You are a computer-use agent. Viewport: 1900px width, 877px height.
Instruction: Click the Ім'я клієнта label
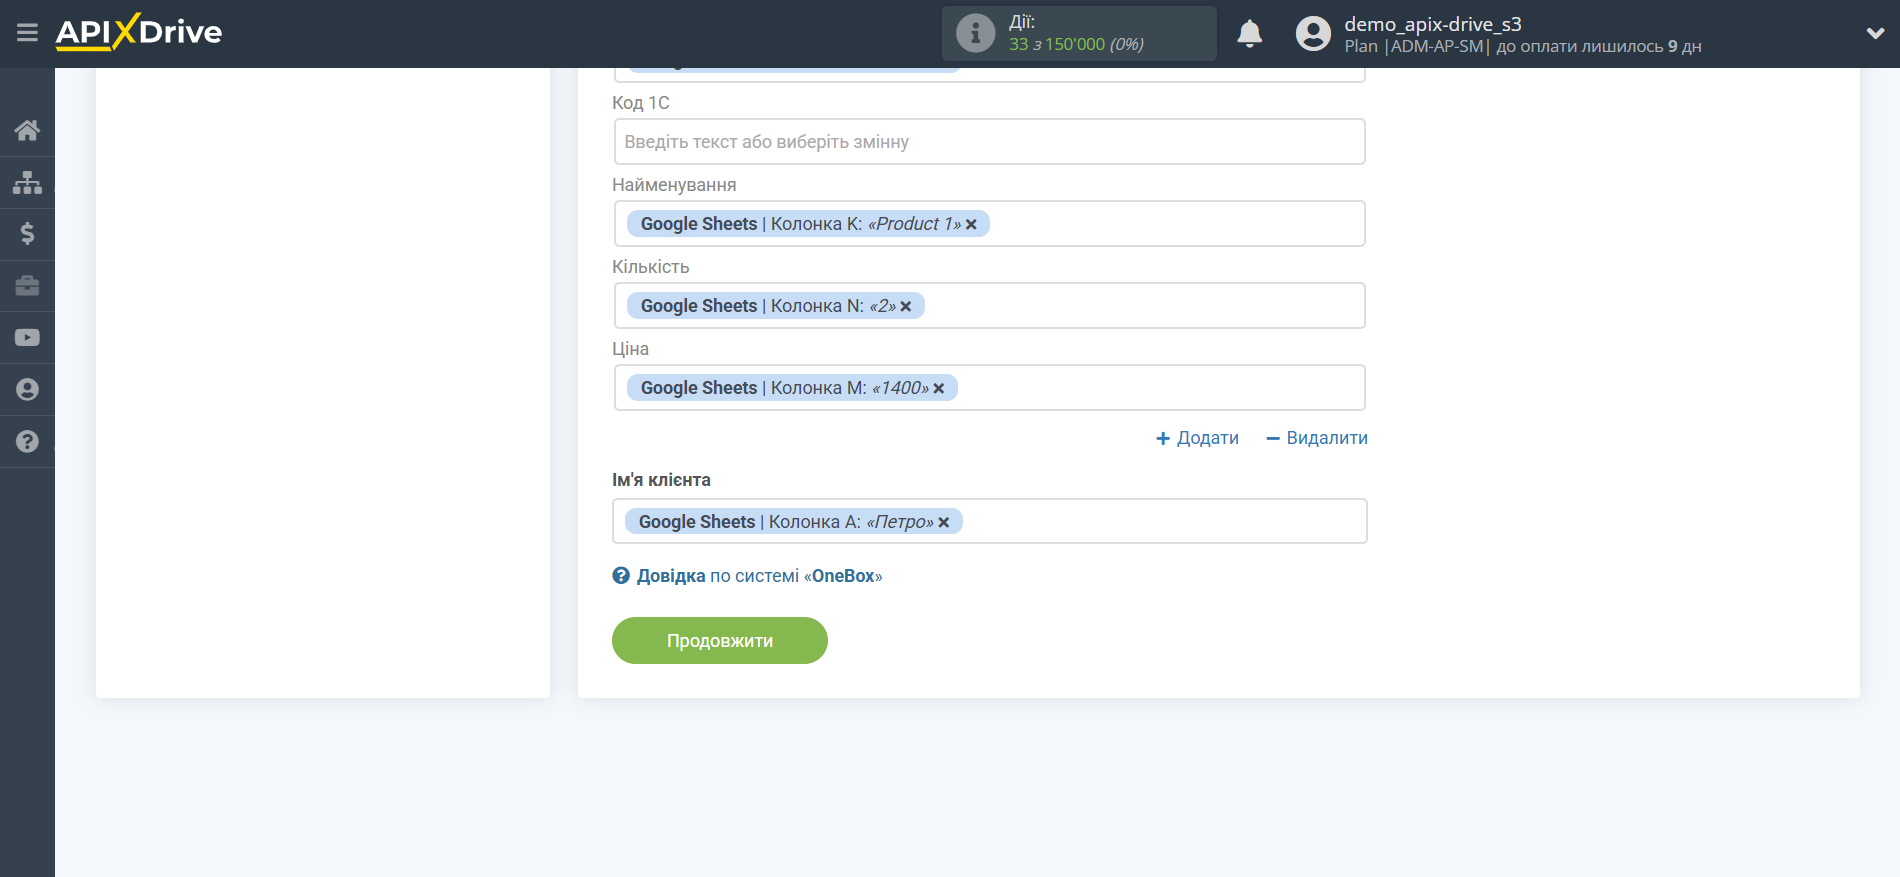661,480
